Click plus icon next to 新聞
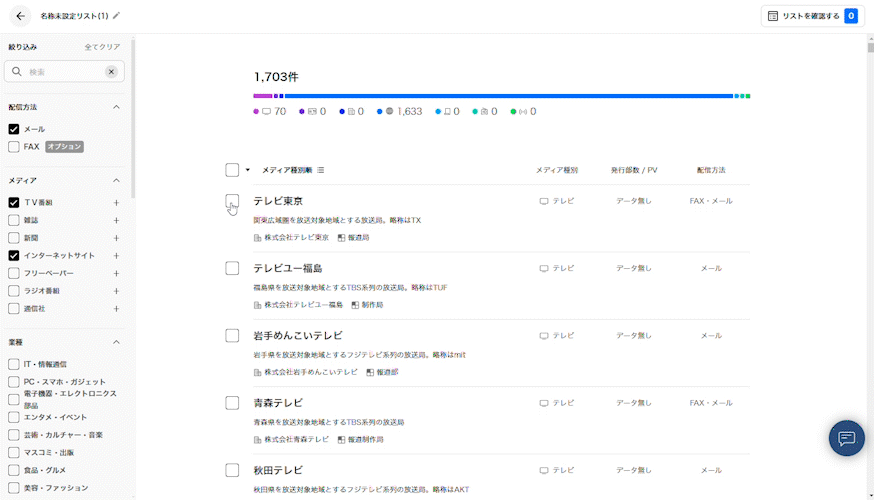 116,238
